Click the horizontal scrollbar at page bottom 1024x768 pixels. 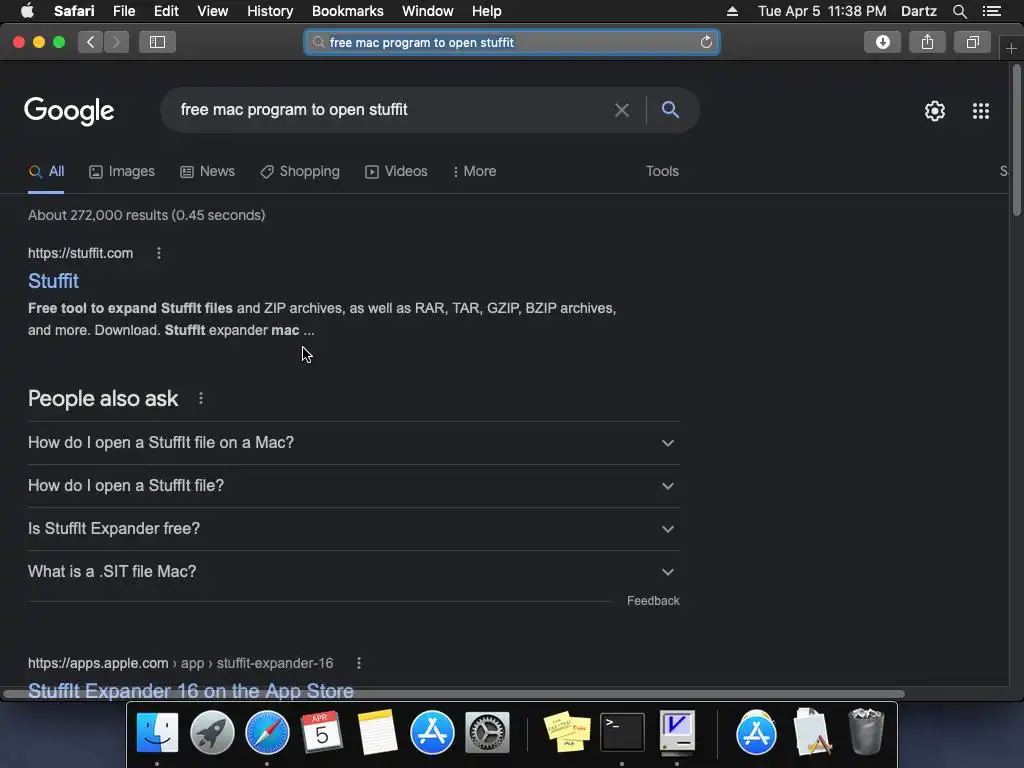coord(453,694)
